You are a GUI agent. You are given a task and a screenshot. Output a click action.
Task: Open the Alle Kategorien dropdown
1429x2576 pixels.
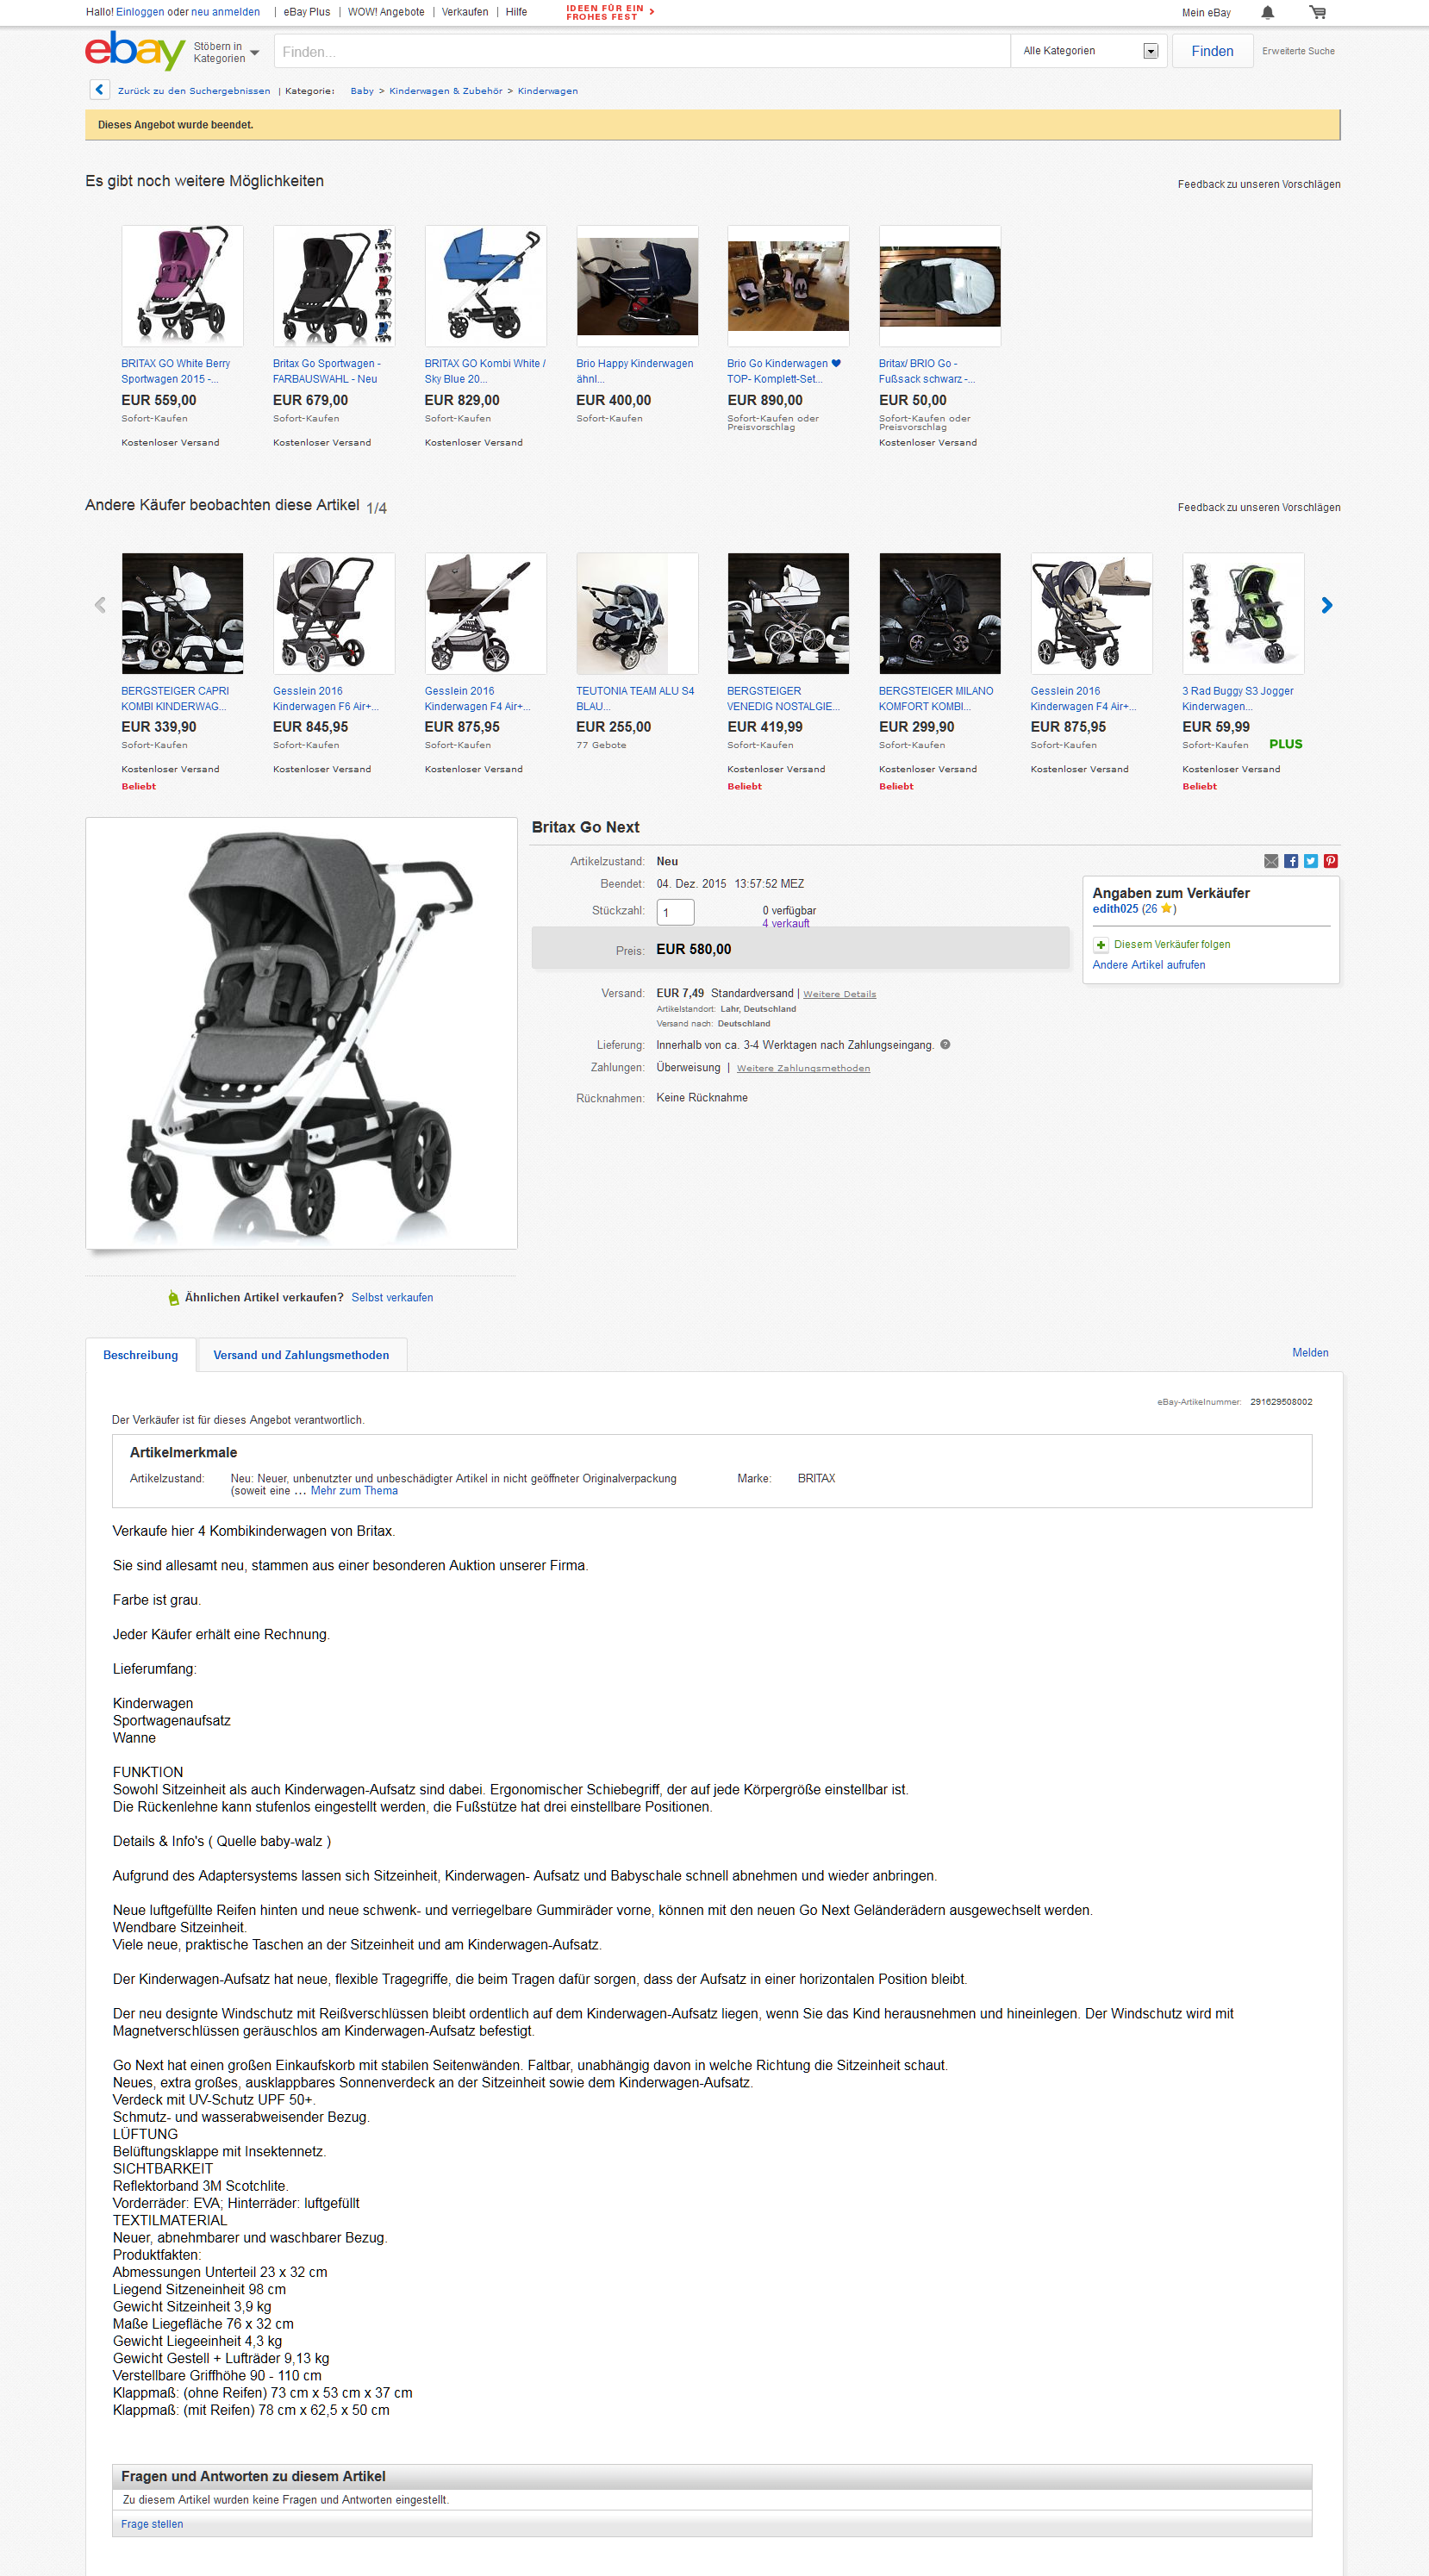[1088, 51]
